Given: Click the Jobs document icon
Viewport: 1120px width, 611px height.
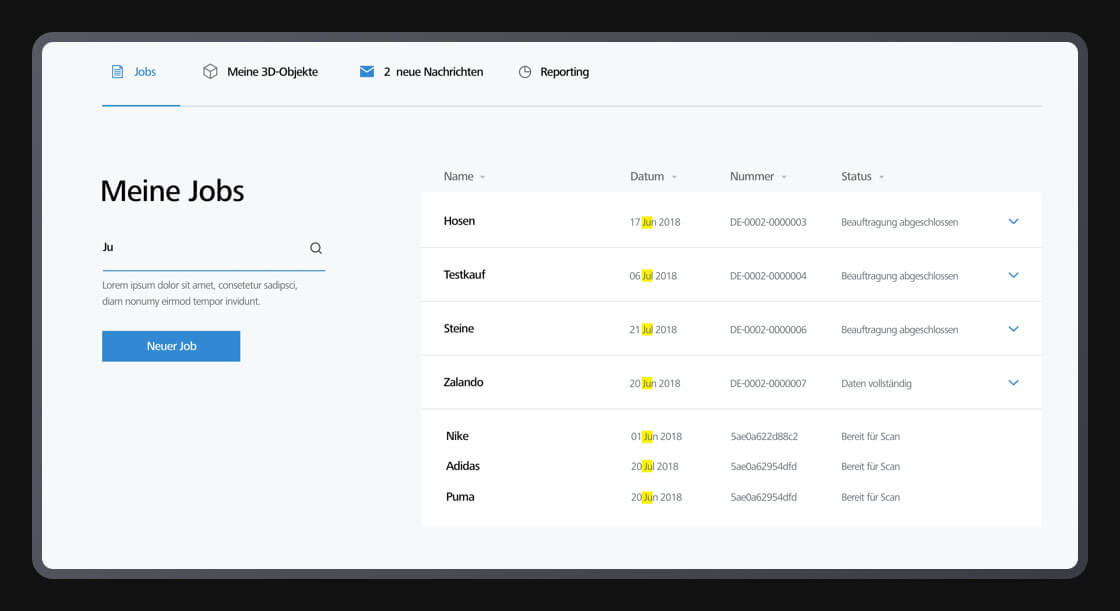Looking at the screenshot, I should (x=117, y=72).
